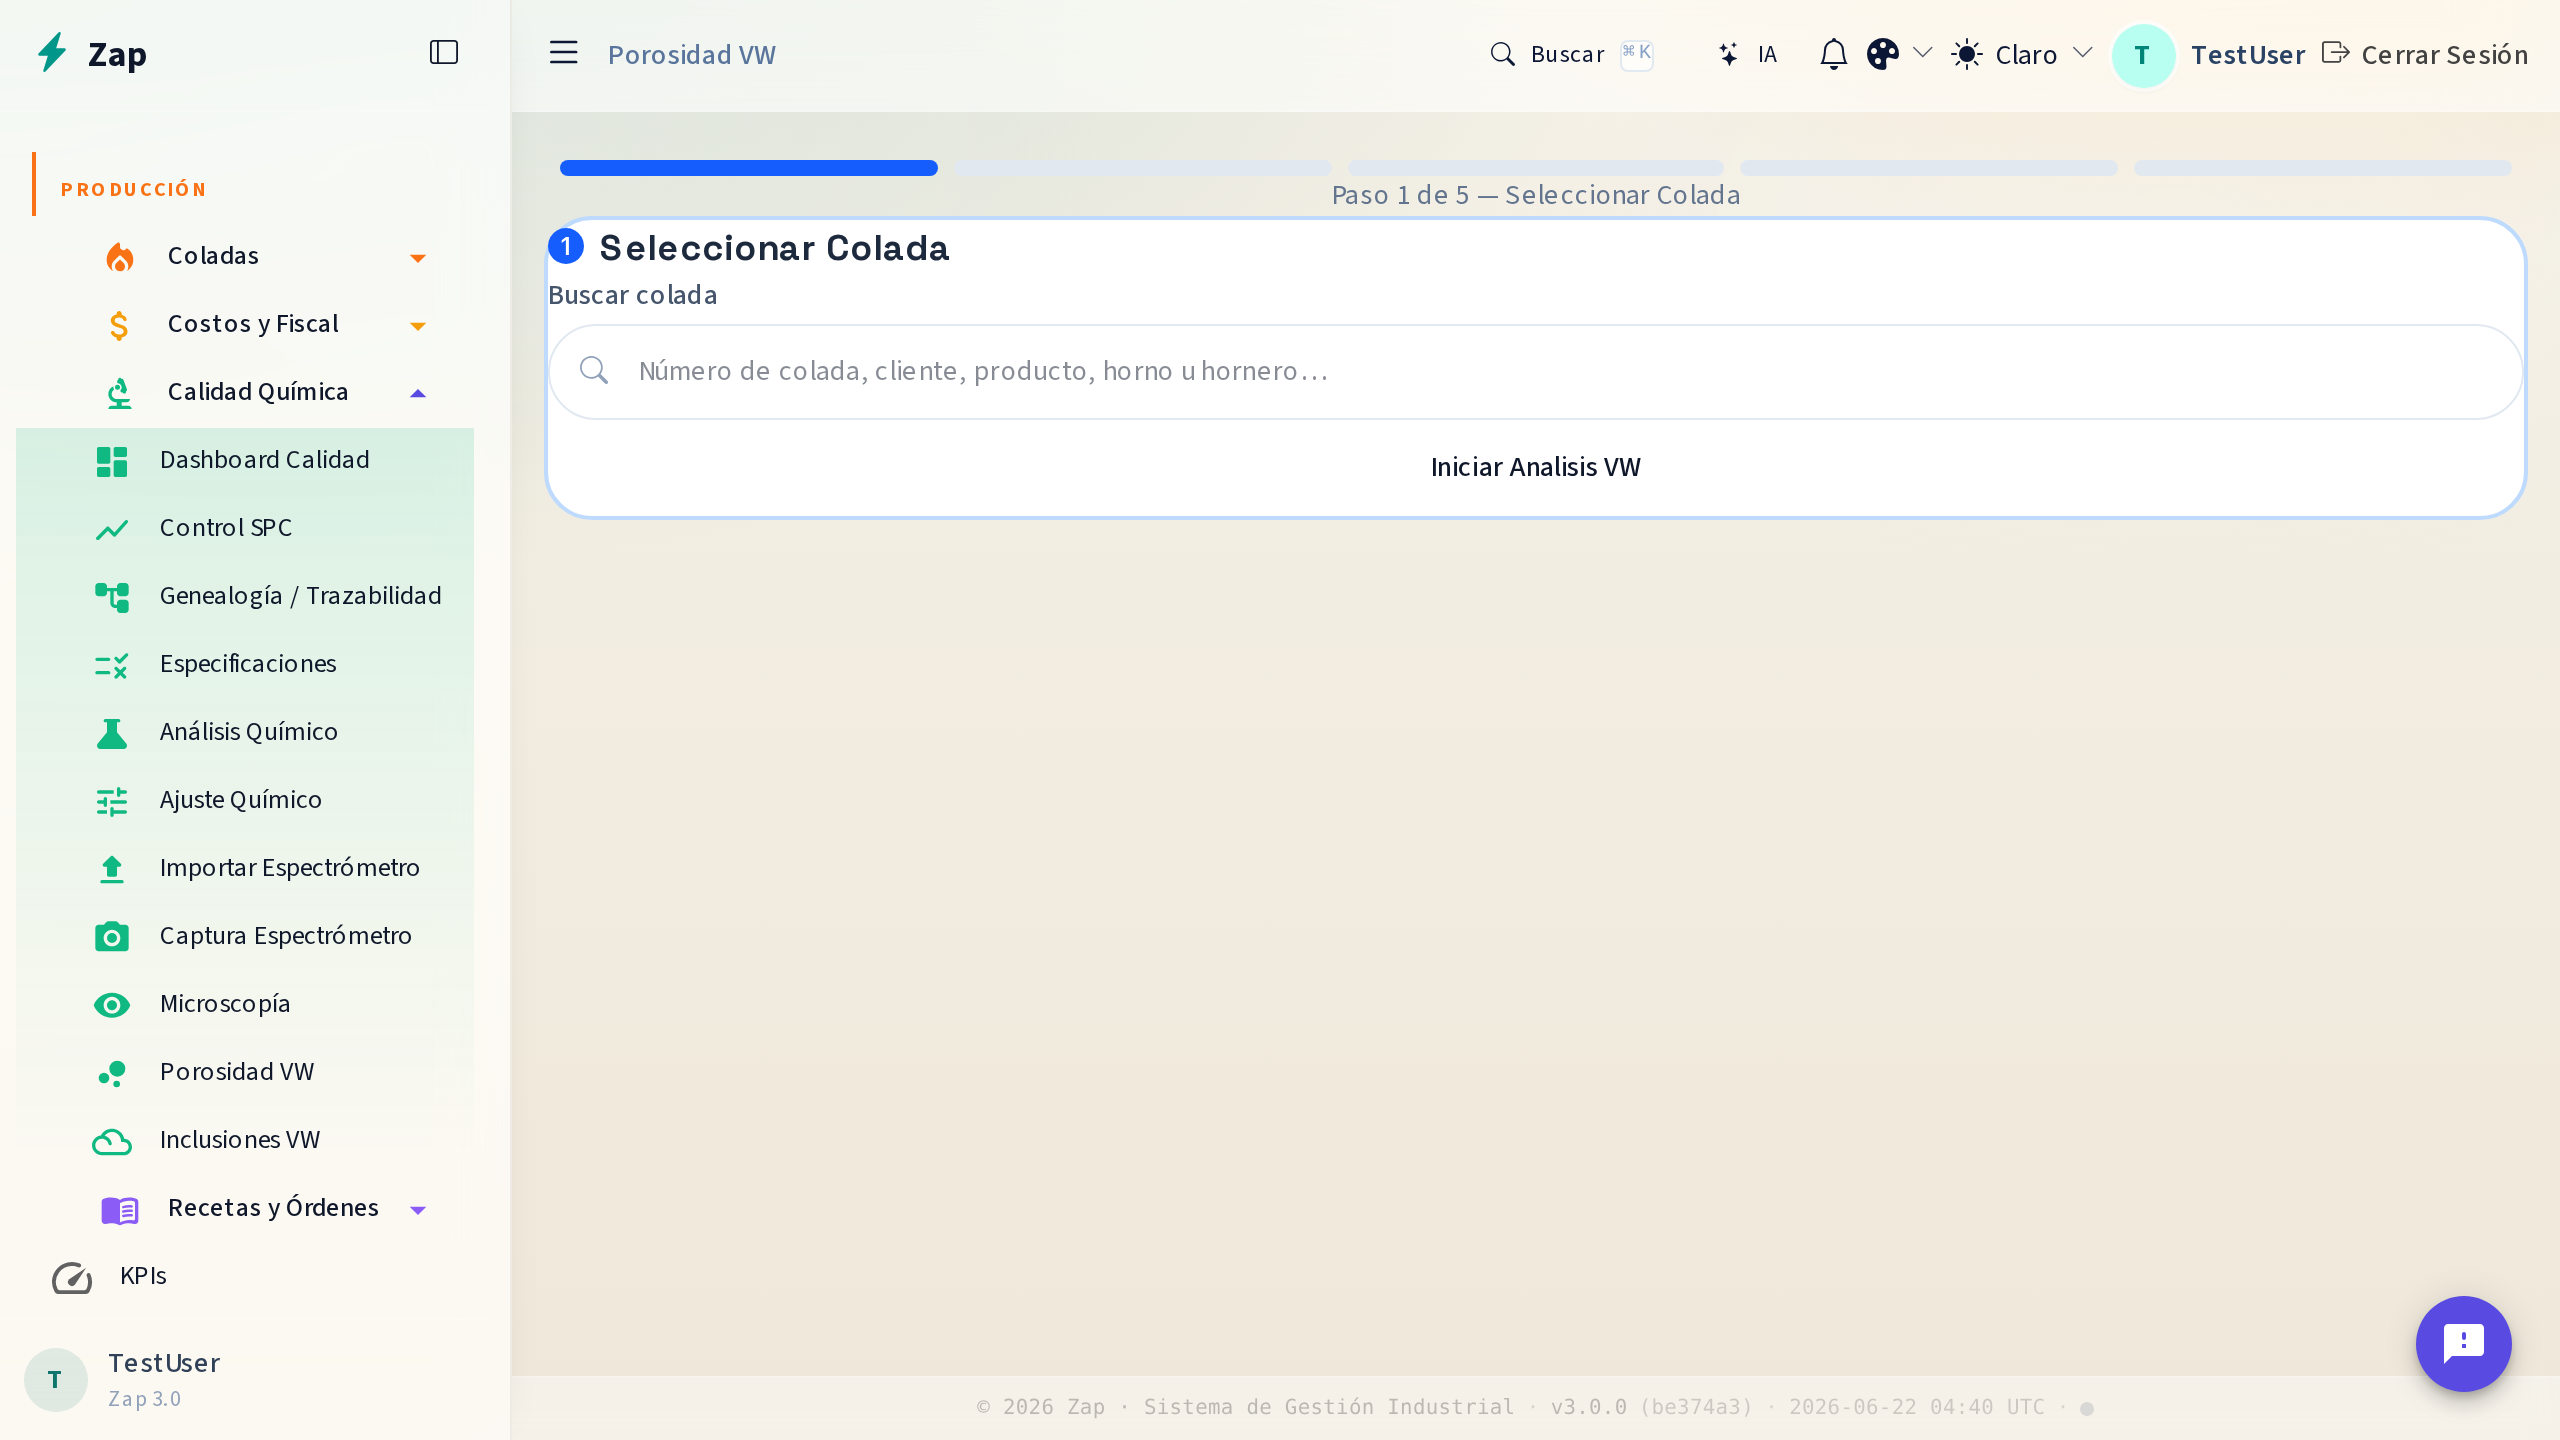Click the Captura Espectrómetro camera icon
The height and width of the screenshot is (1440, 2560).
click(x=112, y=936)
